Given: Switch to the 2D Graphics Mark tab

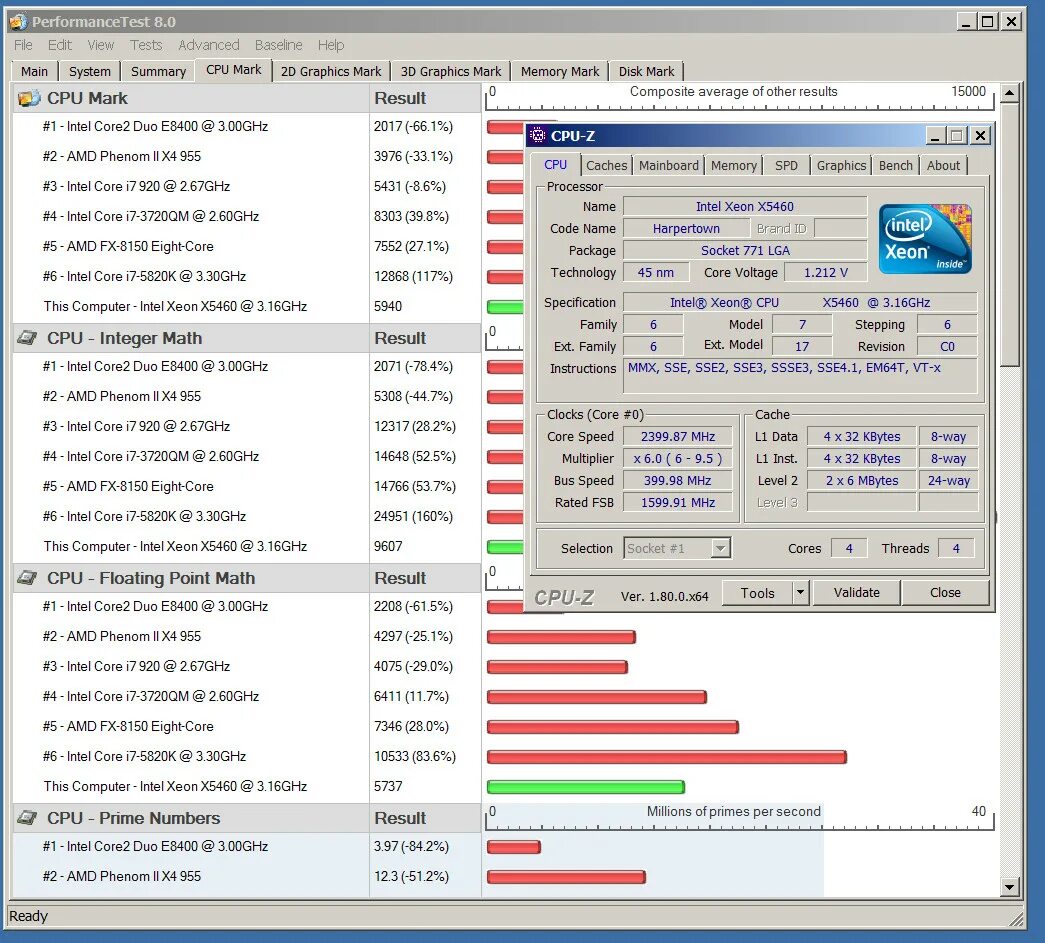Looking at the screenshot, I should coord(331,71).
